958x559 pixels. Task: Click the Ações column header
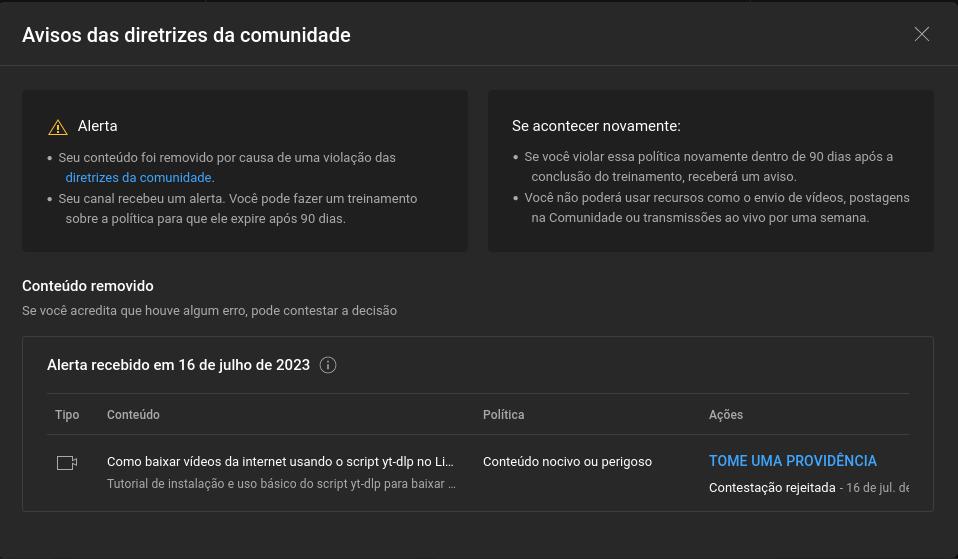tap(726, 415)
